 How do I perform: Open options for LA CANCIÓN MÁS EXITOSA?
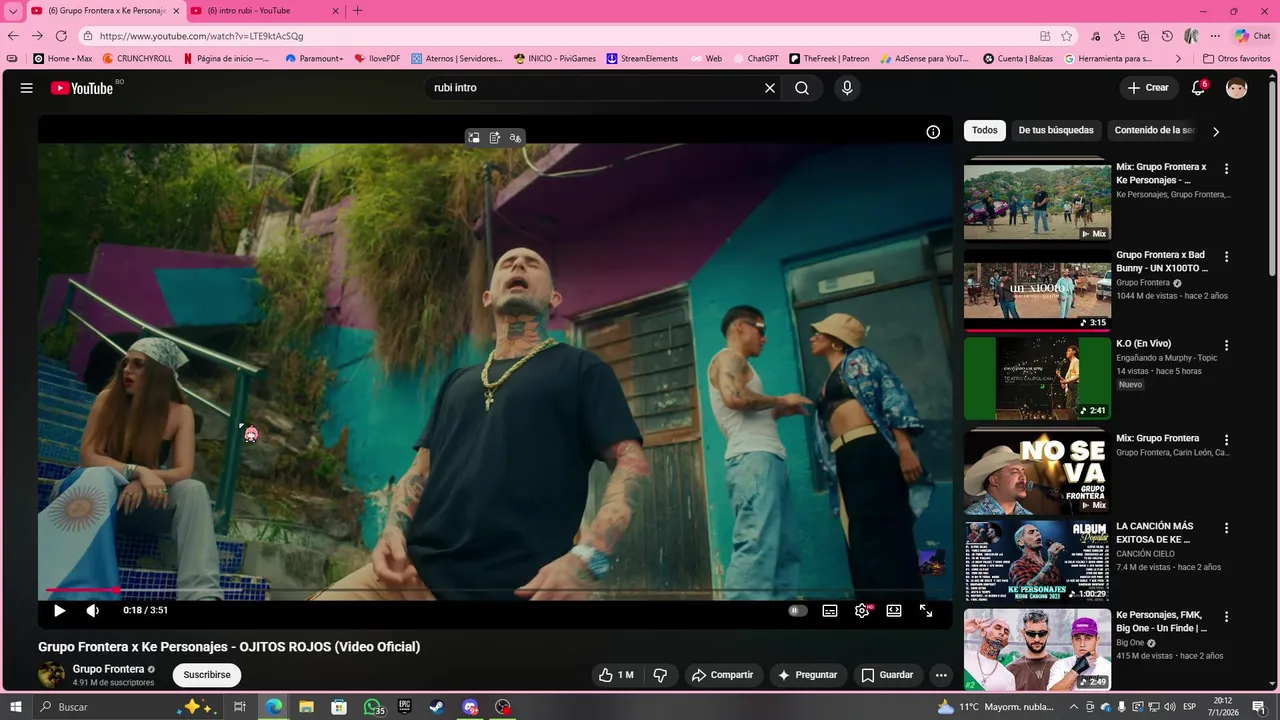(1227, 528)
